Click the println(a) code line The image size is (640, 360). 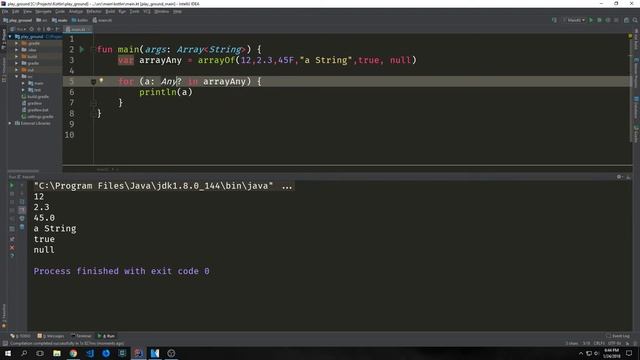pos(166,92)
